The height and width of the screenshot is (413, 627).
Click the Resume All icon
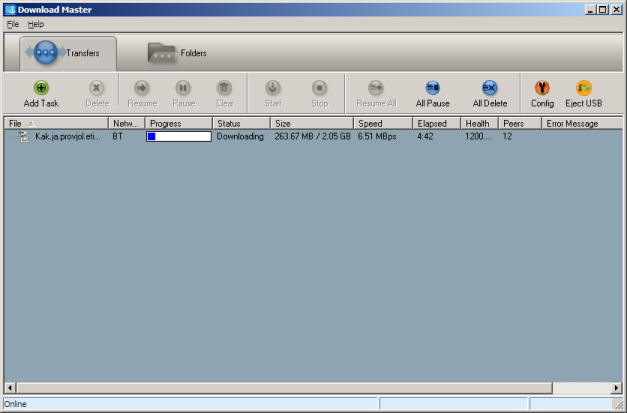tap(376, 88)
